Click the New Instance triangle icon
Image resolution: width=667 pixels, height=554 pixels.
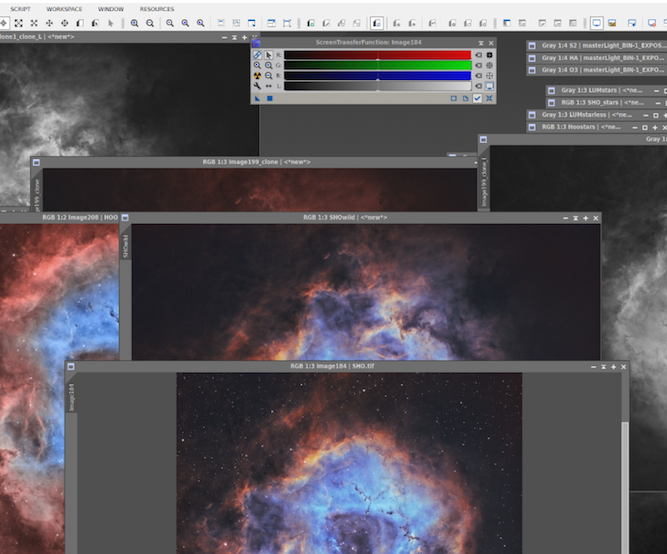tap(257, 99)
